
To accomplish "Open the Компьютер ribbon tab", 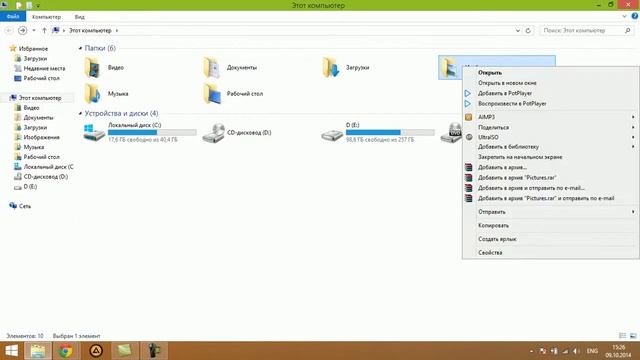I will pyautogui.click(x=47, y=17).
